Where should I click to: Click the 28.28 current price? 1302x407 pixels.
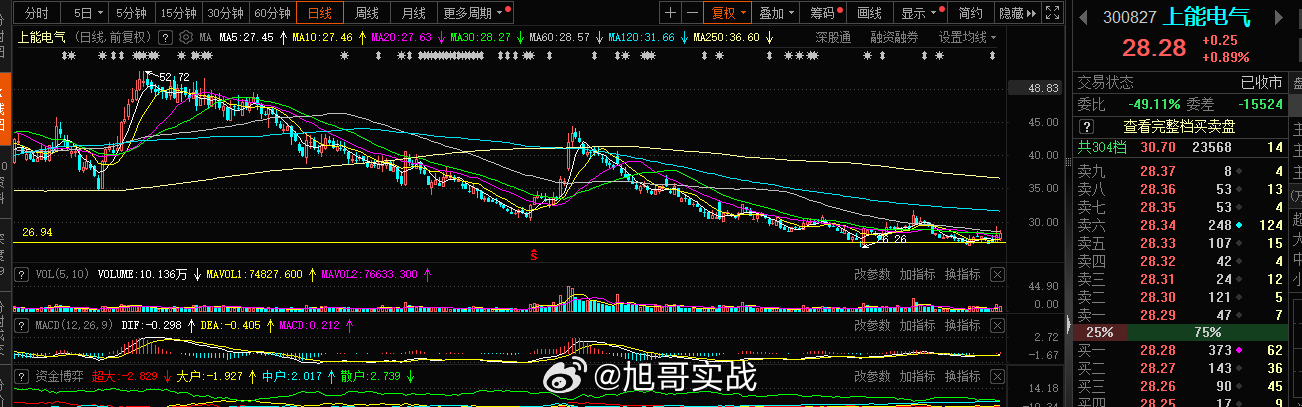pos(1154,49)
